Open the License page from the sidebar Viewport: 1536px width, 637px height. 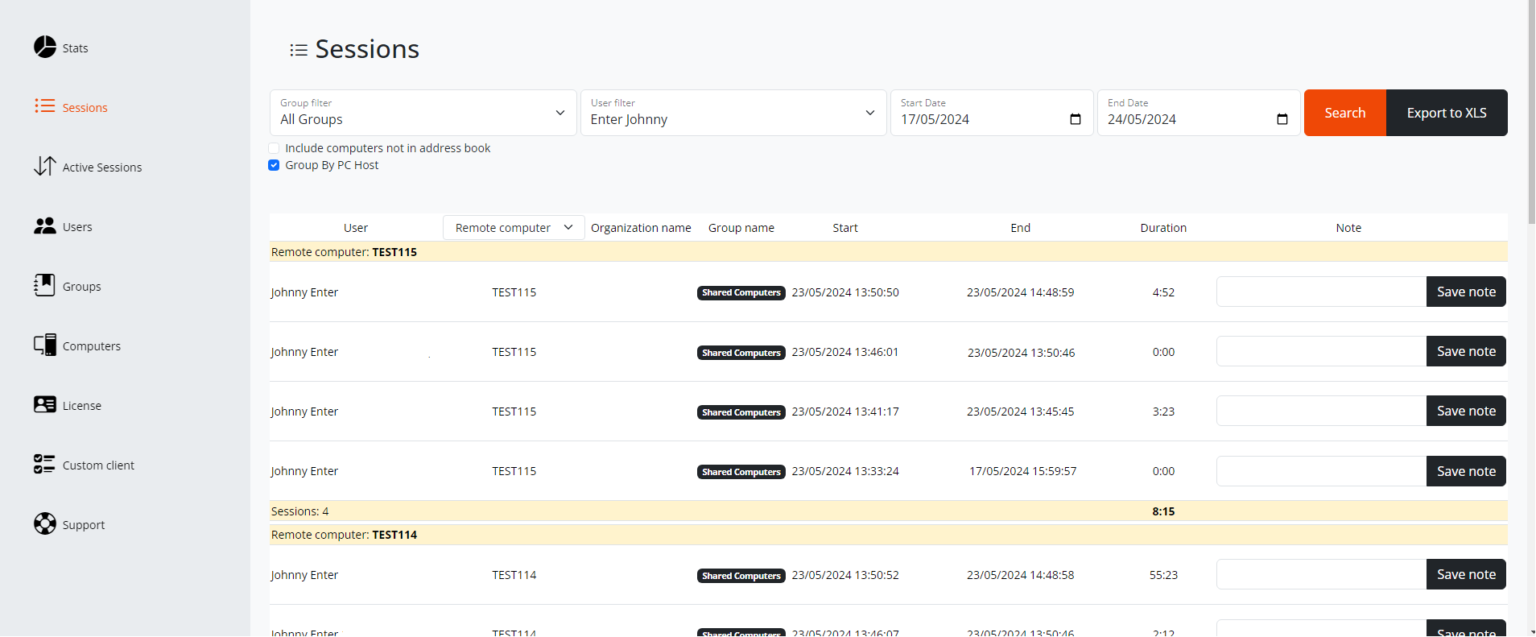coord(45,405)
